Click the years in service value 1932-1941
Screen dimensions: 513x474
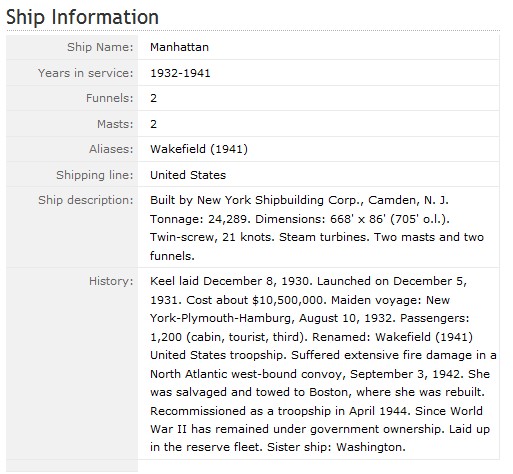(x=180, y=73)
